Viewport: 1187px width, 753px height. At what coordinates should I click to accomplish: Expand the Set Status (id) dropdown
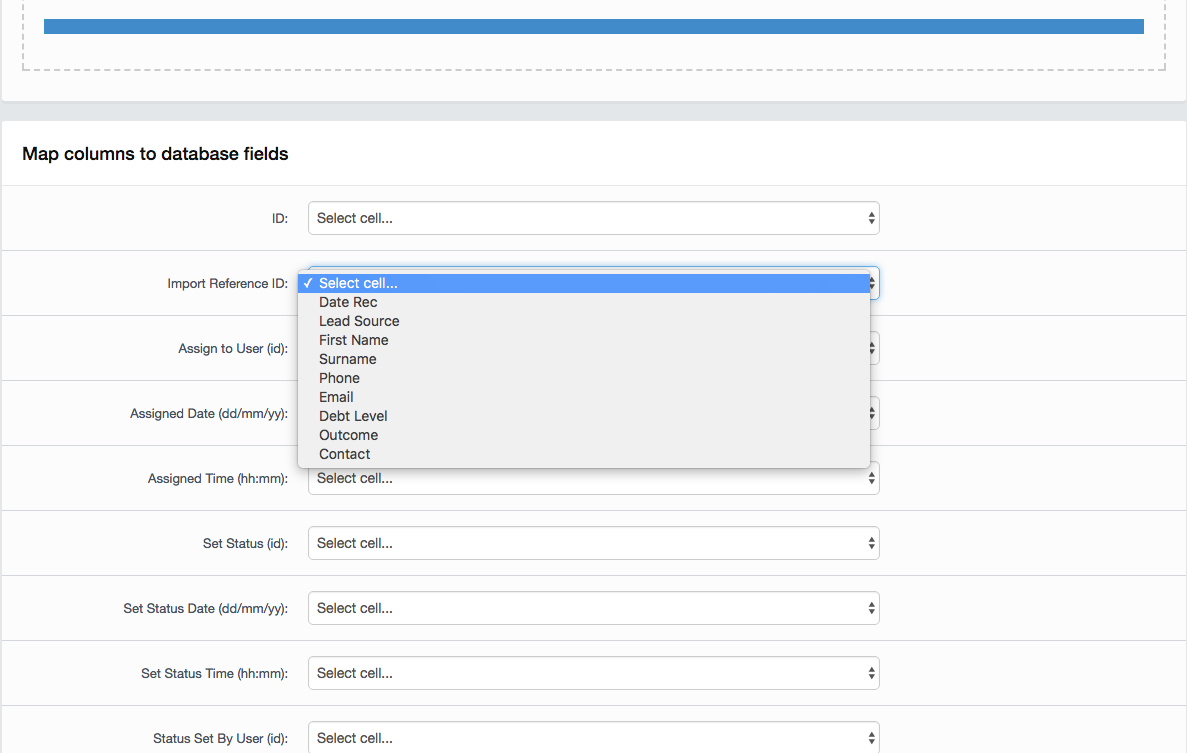coord(593,543)
